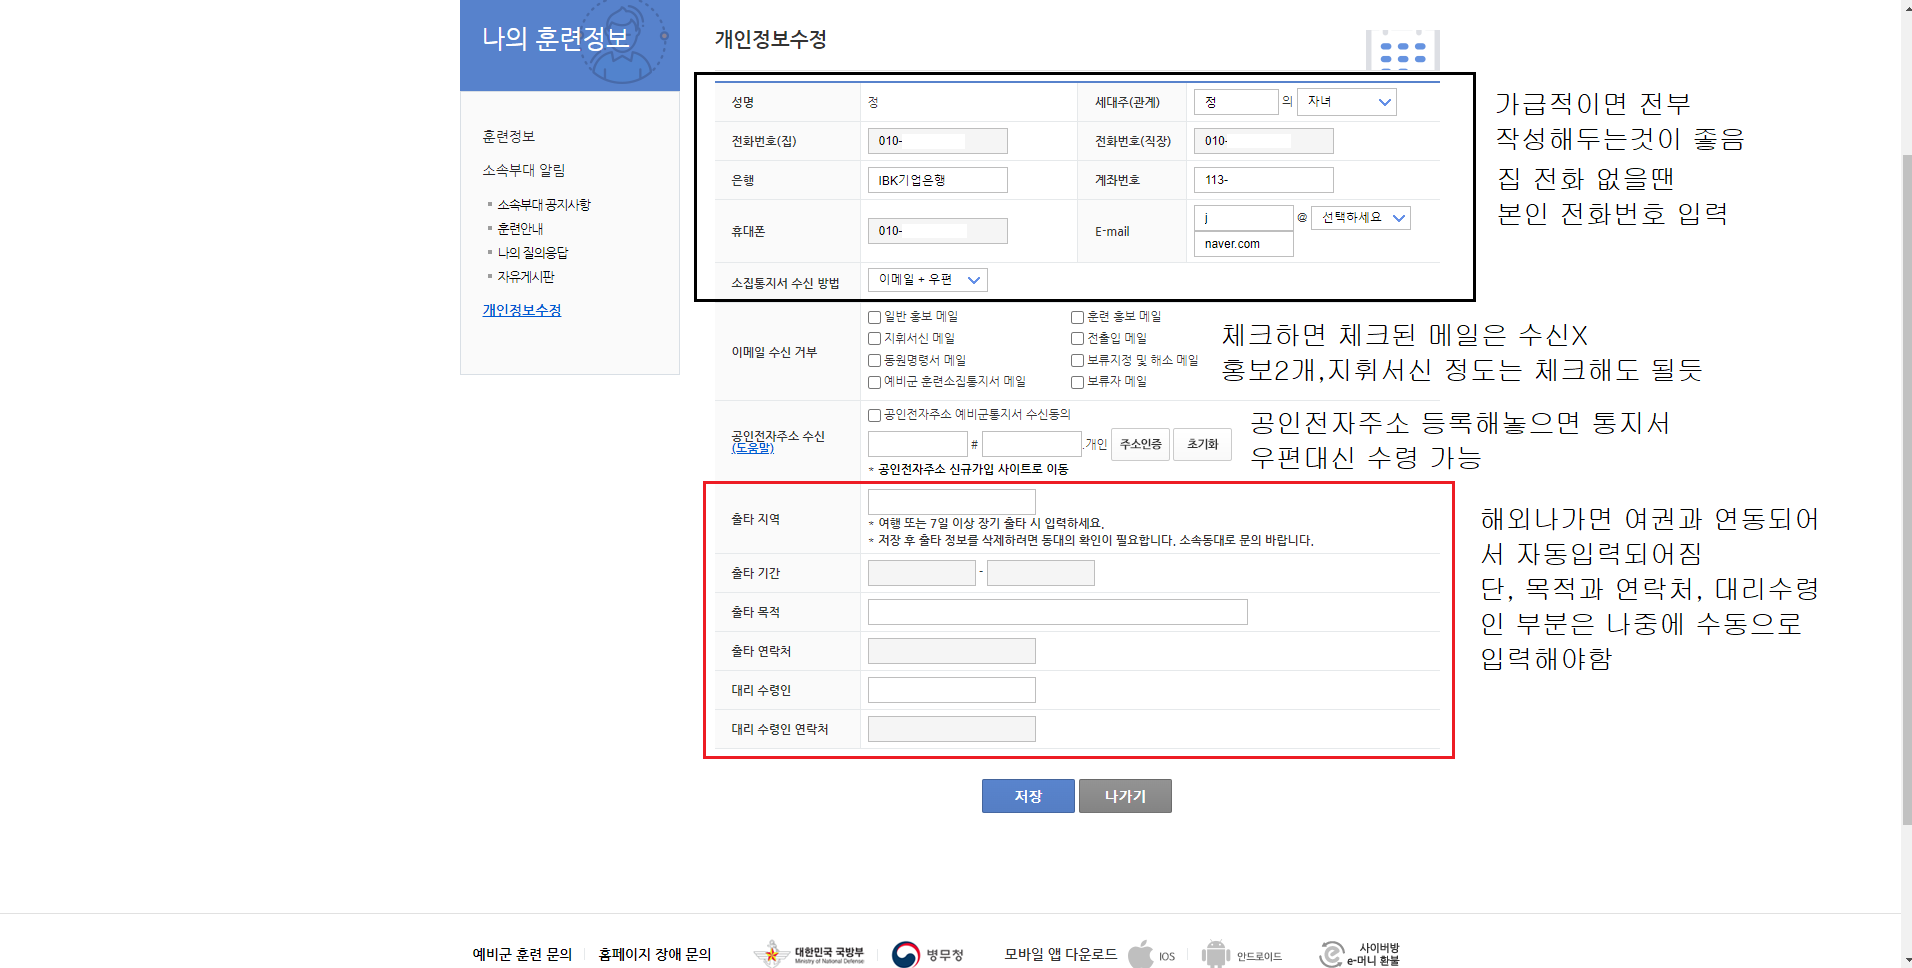Focus the E-mail ID input field
The height and width of the screenshot is (968, 1912).
click(1244, 218)
